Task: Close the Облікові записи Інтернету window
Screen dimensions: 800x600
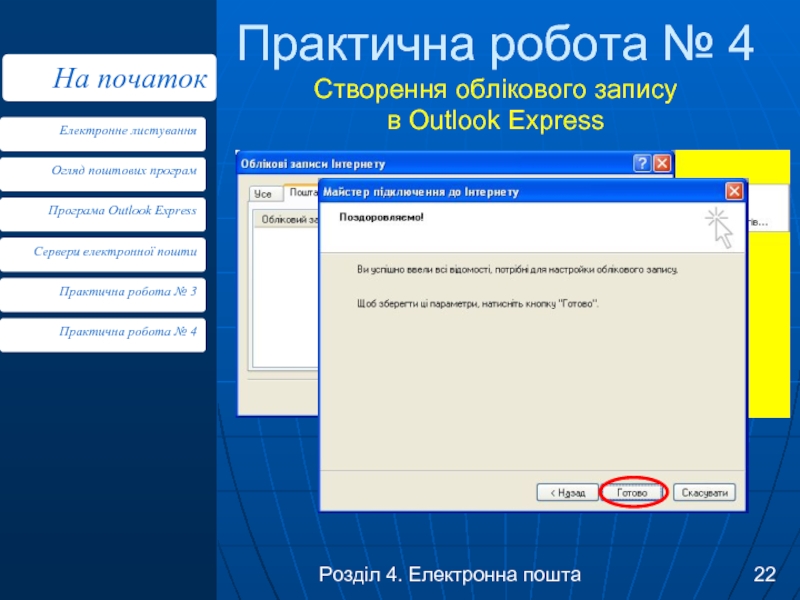Action: click(662, 163)
